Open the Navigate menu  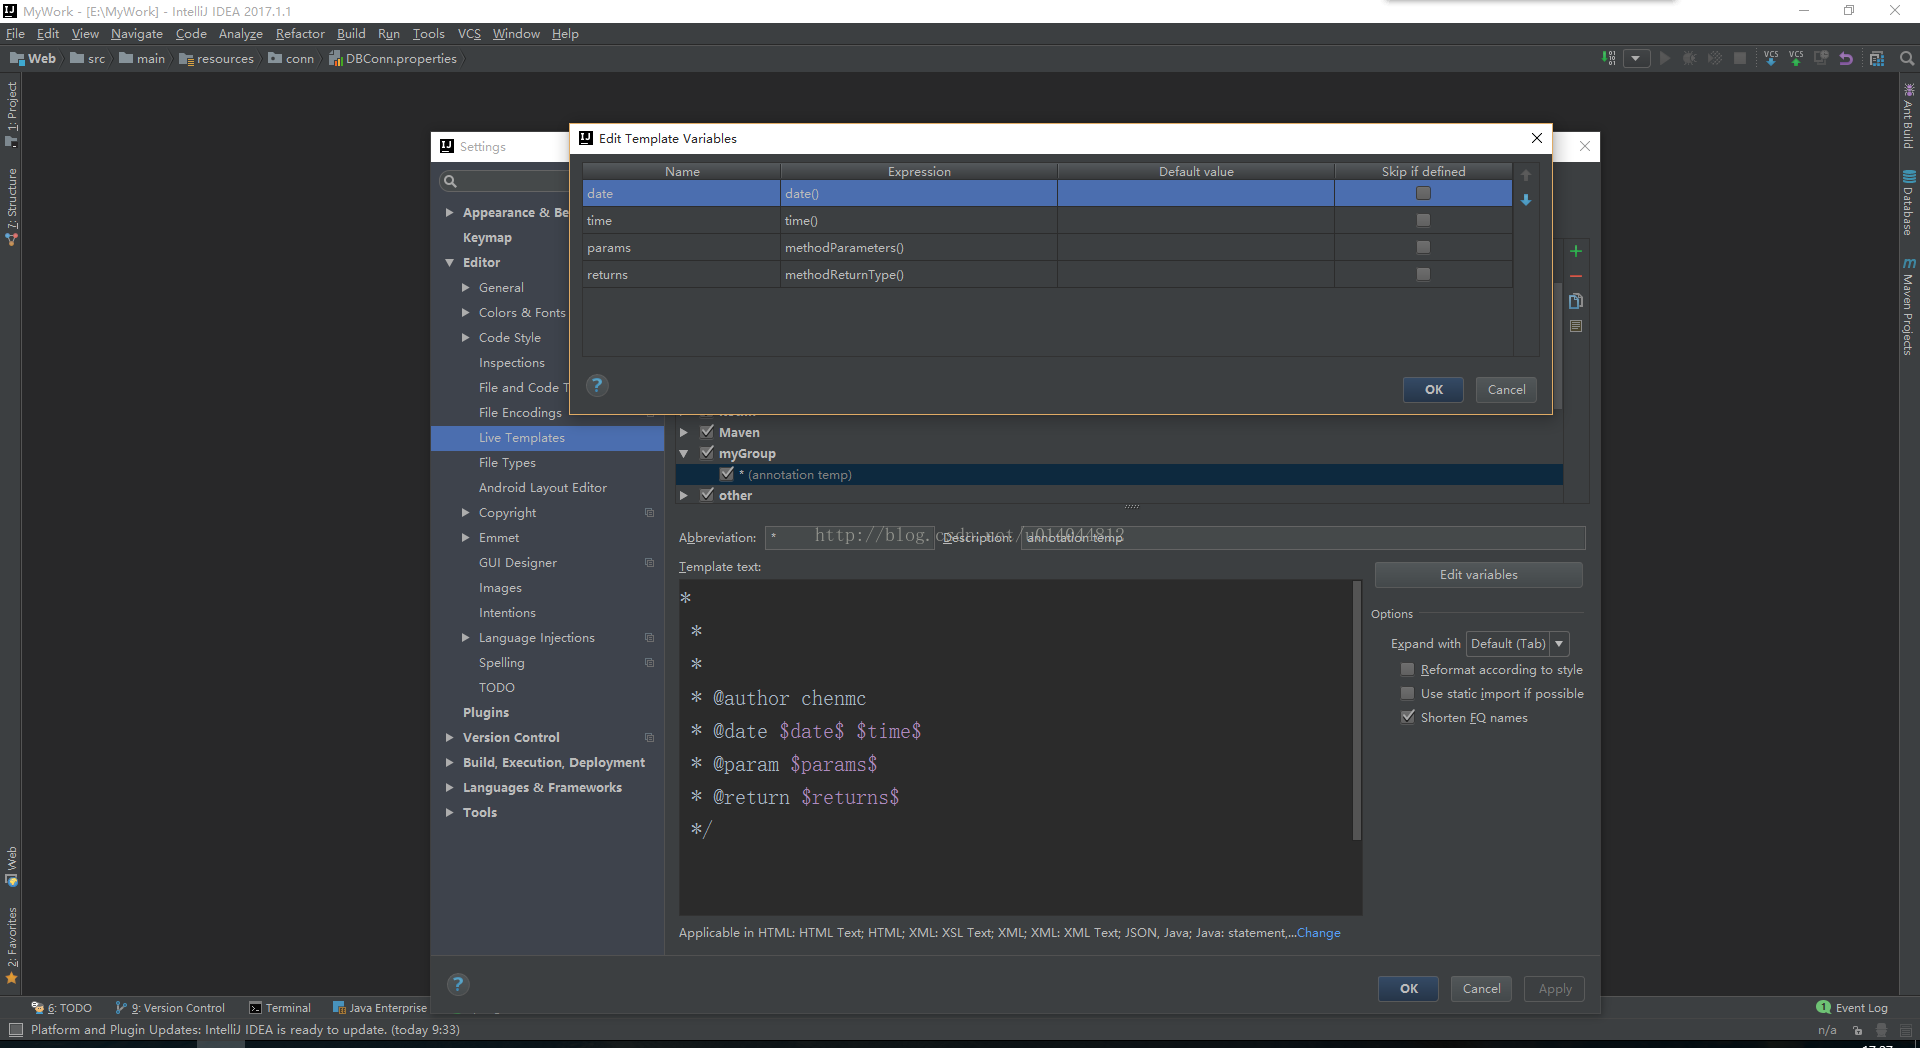[x=136, y=33]
